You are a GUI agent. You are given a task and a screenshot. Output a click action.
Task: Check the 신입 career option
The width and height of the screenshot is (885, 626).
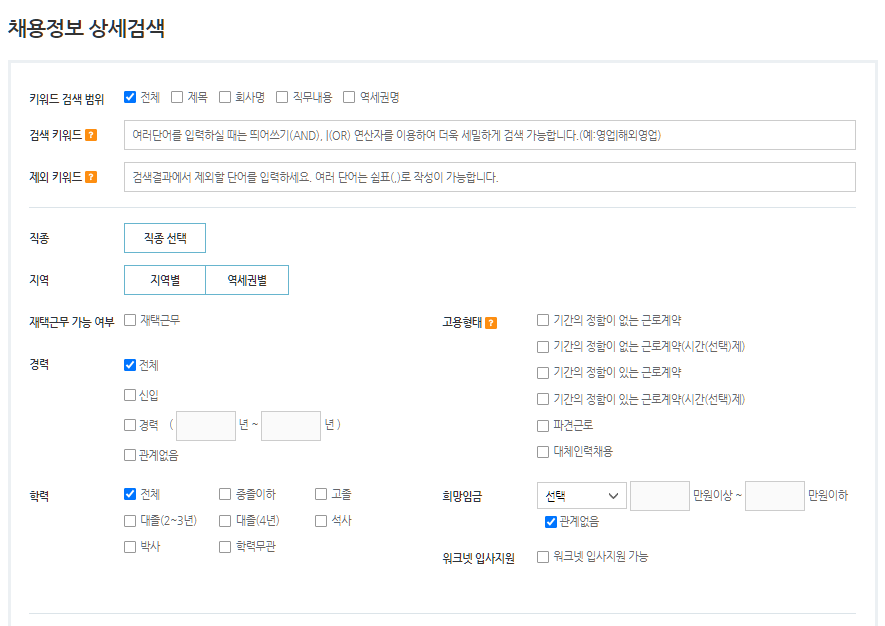[130, 395]
